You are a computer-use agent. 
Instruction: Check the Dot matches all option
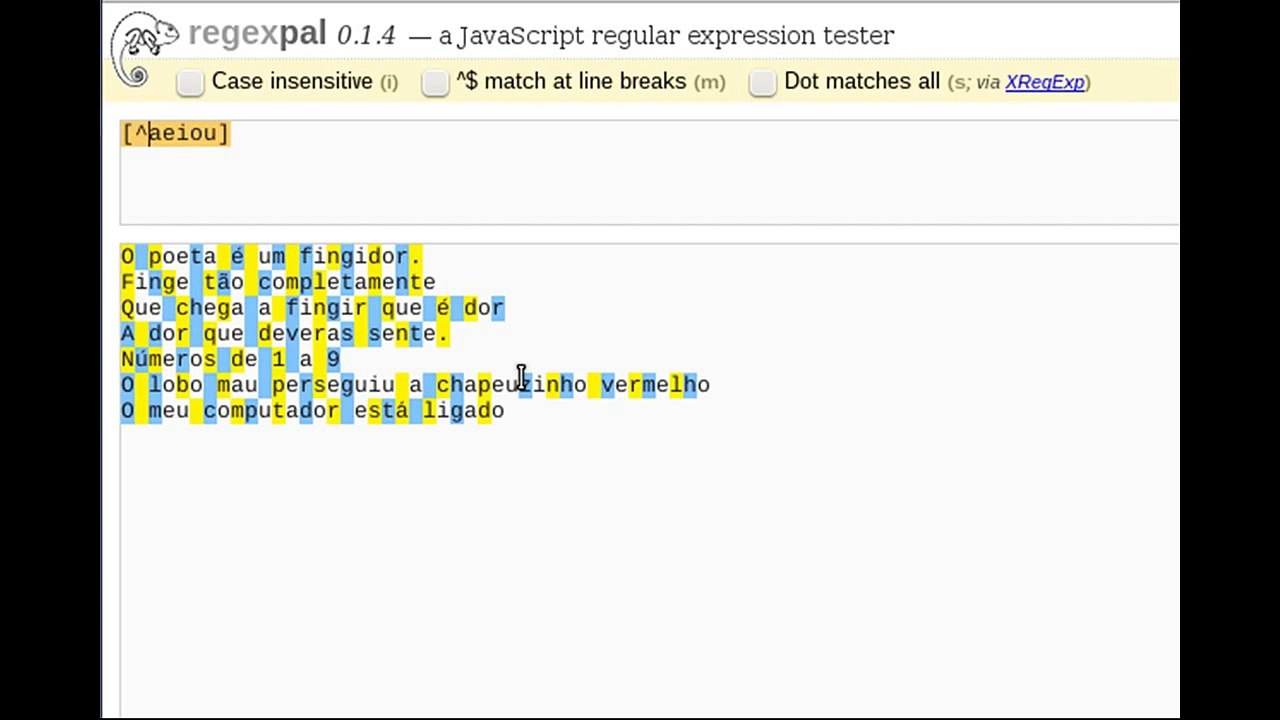click(x=763, y=82)
